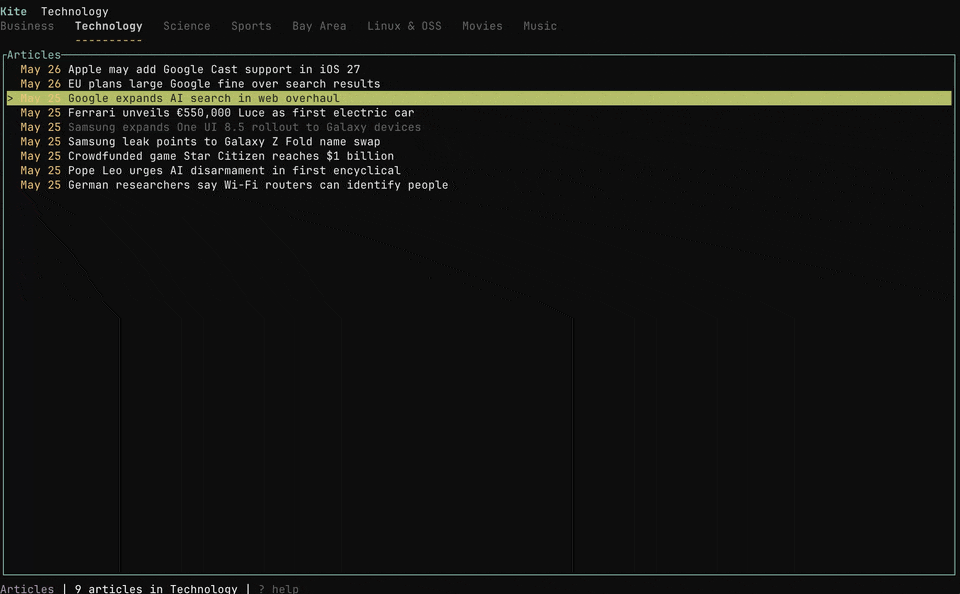Select the Technology tab

click(108, 26)
